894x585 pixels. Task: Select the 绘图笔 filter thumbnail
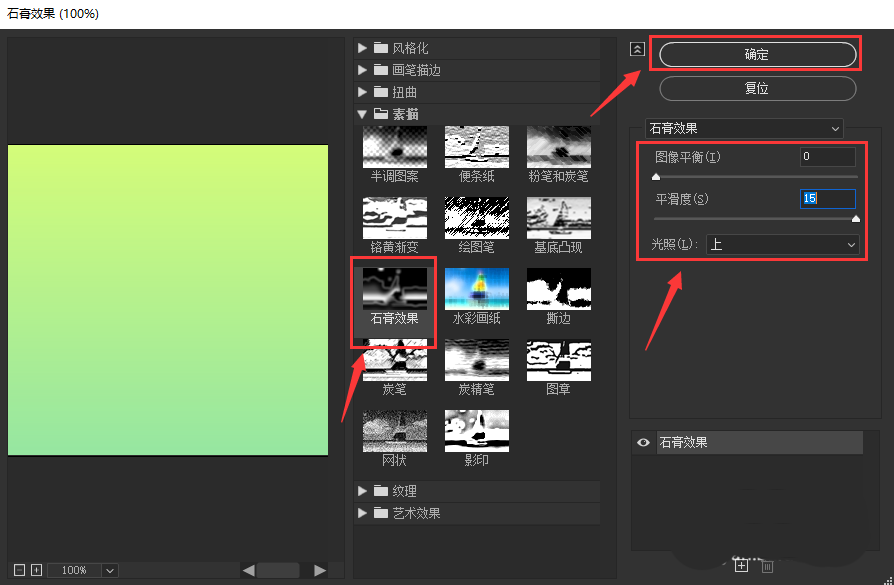pos(477,218)
